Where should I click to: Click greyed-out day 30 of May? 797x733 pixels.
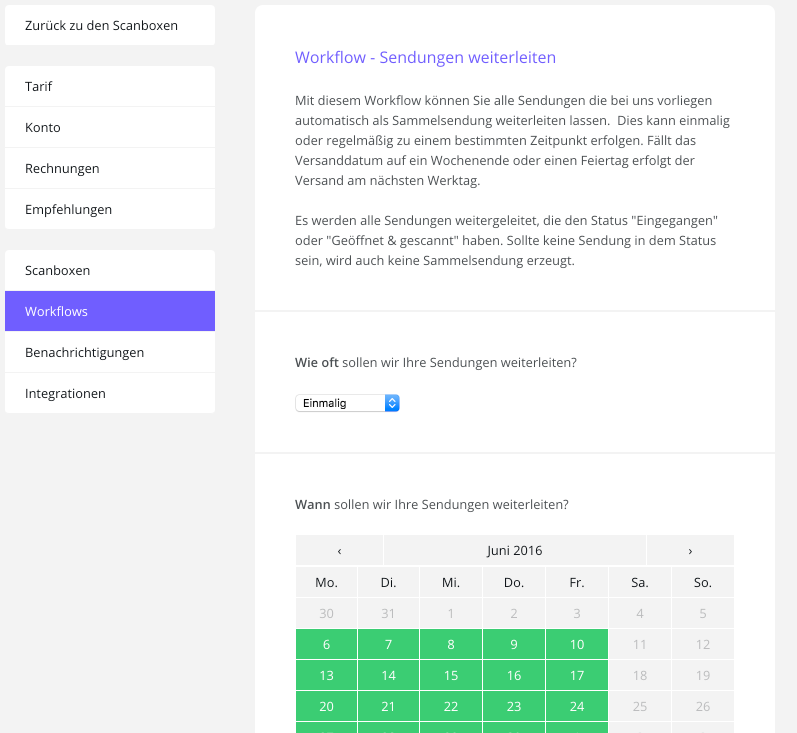click(326, 614)
